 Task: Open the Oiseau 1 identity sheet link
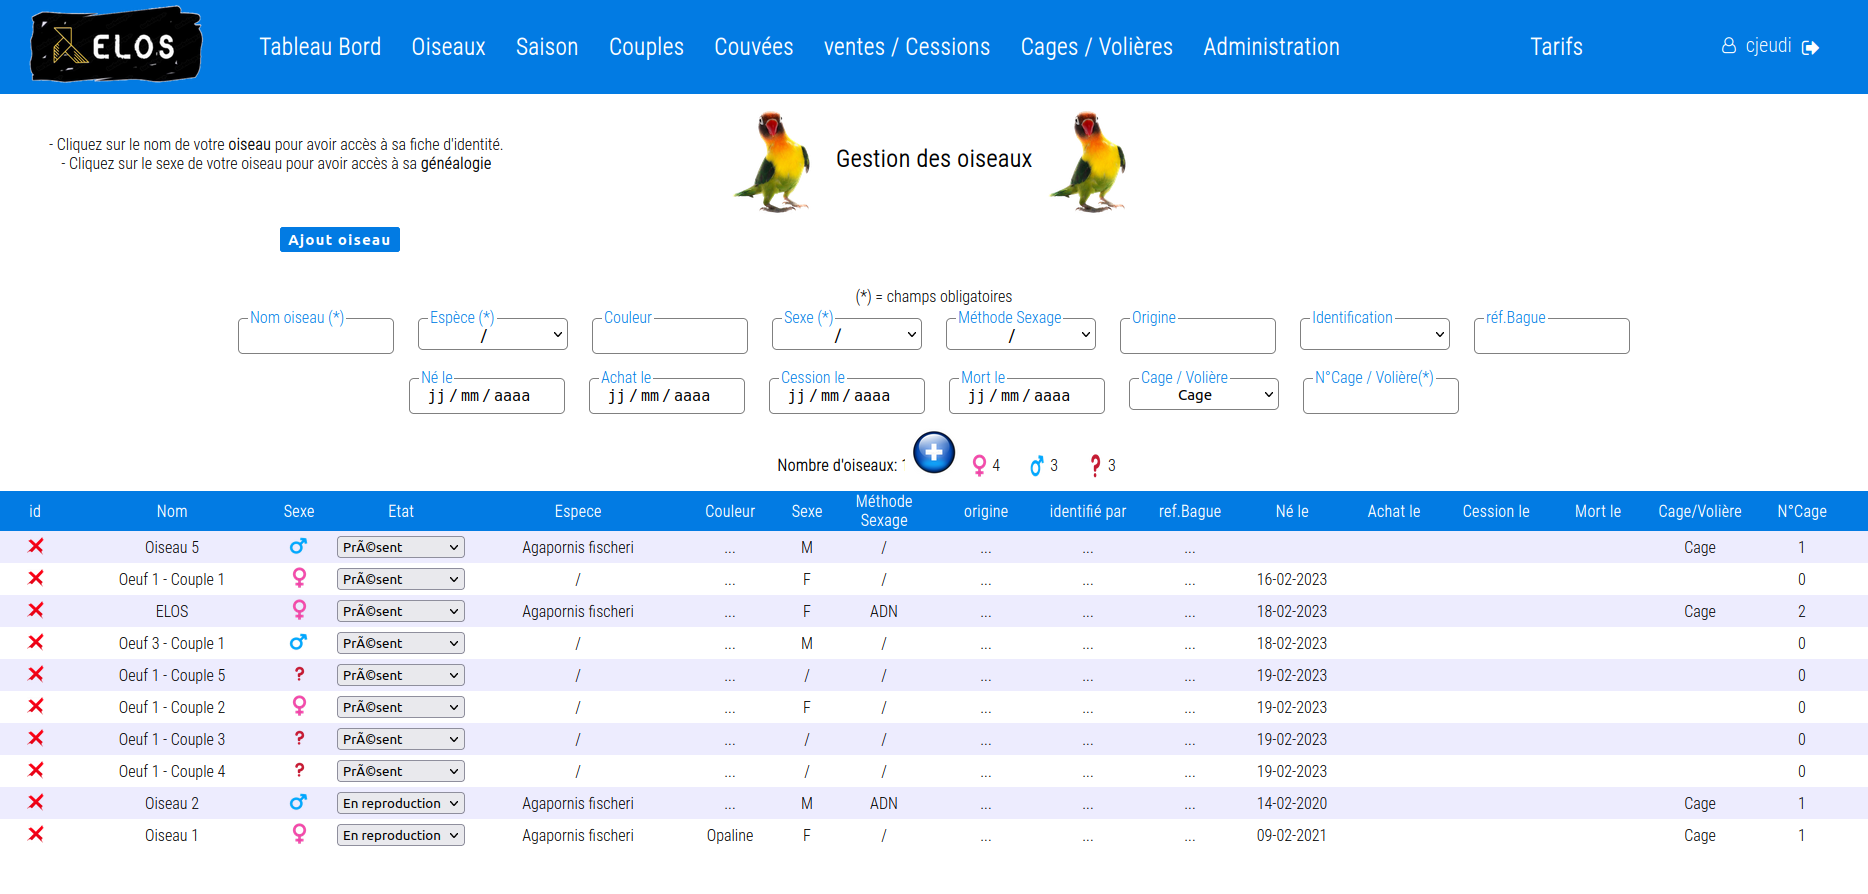(x=172, y=835)
